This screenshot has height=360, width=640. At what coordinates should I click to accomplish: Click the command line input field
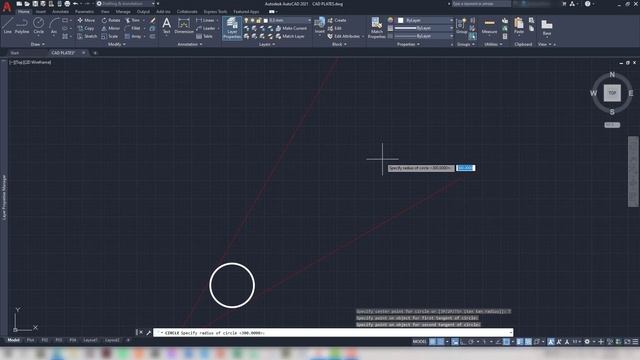[x=333, y=333]
